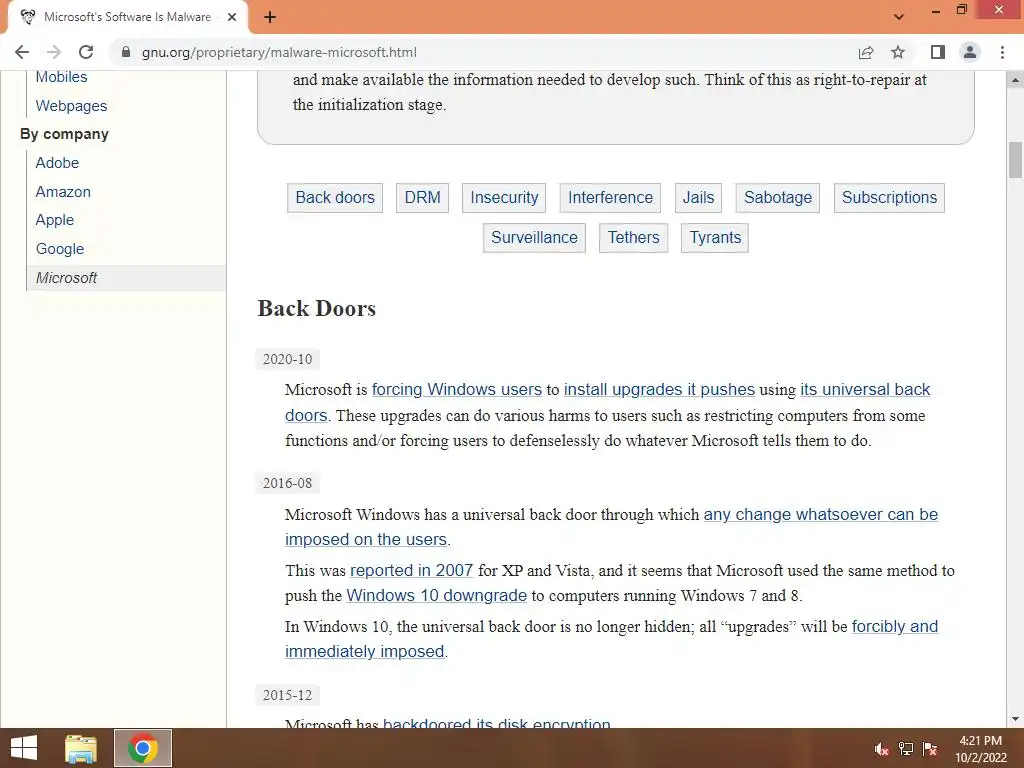
Task: Click the share page icon
Action: click(866, 52)
